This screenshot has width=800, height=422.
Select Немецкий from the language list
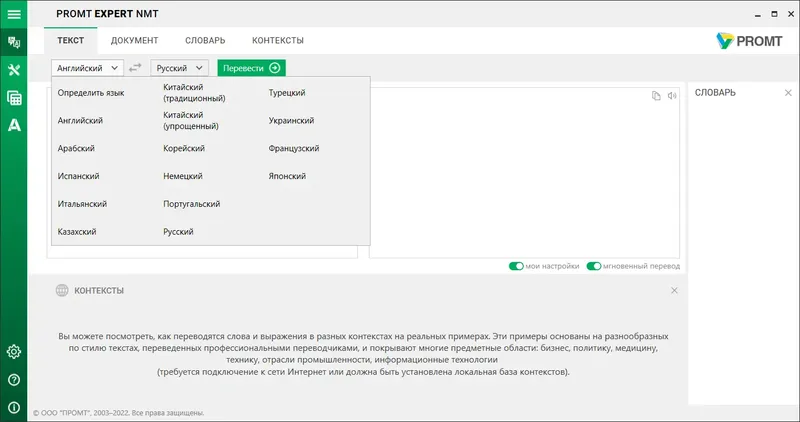[183, 176]
